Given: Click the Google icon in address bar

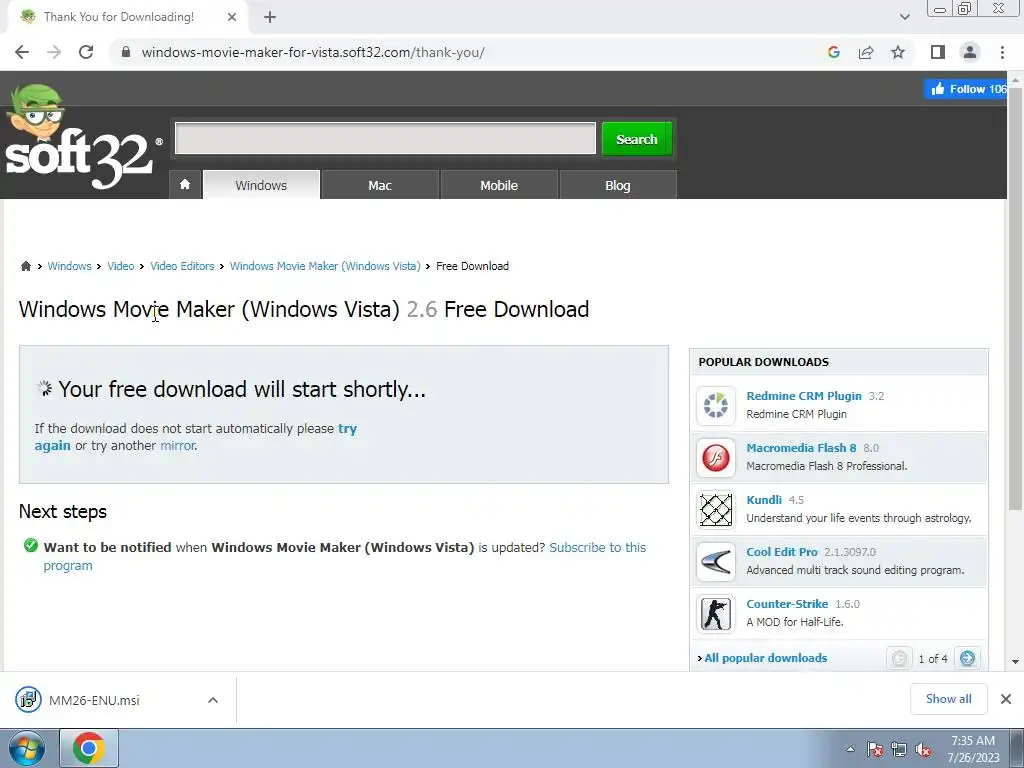Looking at the screenshot, I should [x=833, y=52].
